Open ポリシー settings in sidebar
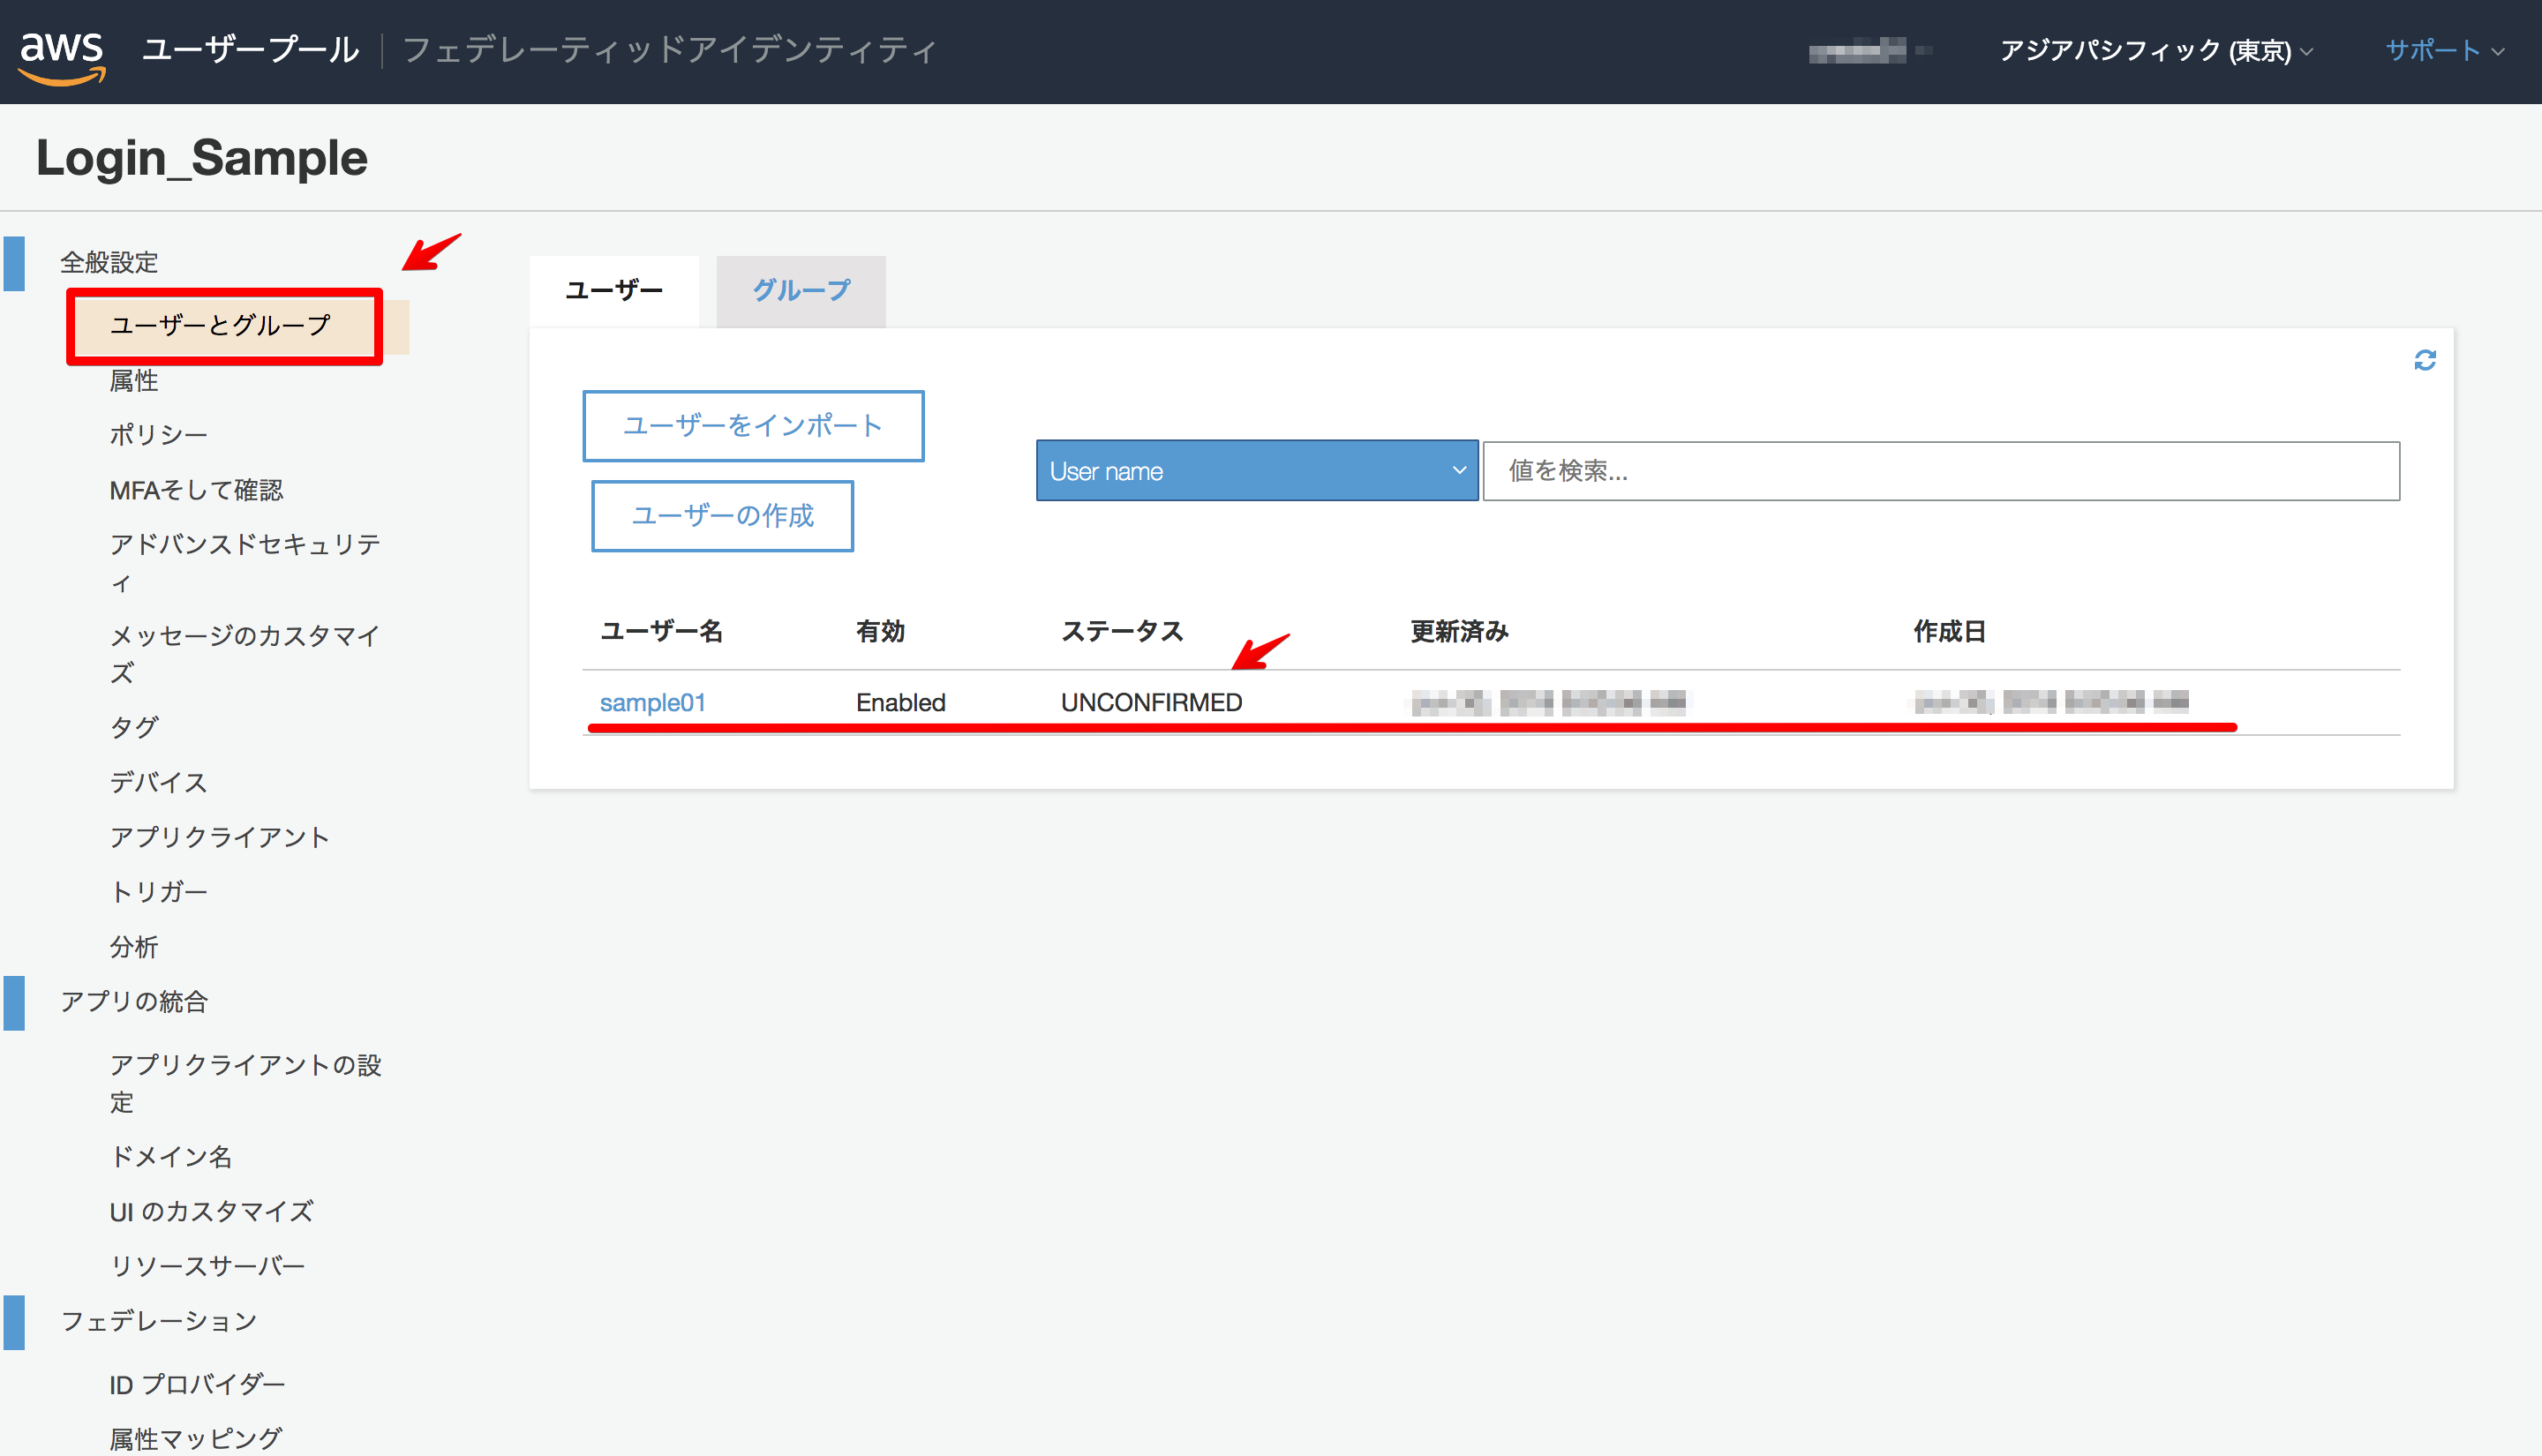Screen dimensions: 2542x1456 click(158, 435)
